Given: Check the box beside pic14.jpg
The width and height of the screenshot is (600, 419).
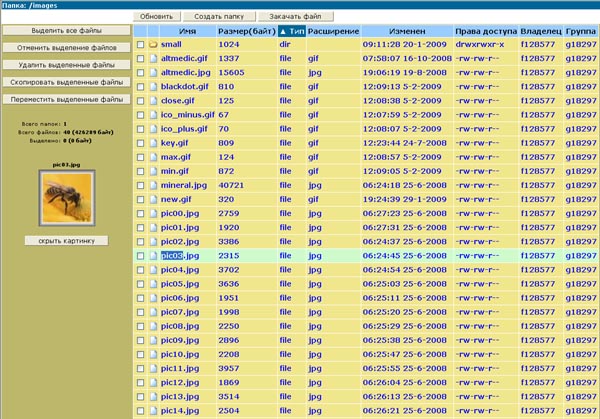Looking at the screenshot, I should coord(140,411).
